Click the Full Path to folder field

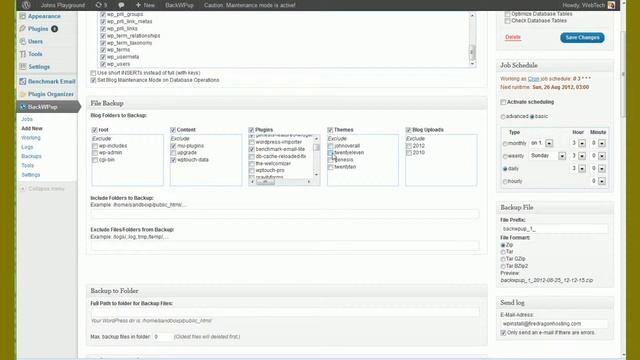pos(285,312)
